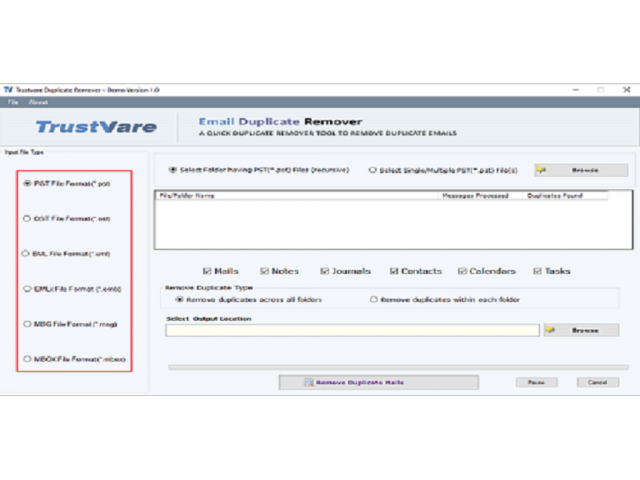Click the TrustVare logo

coord(96,127)
